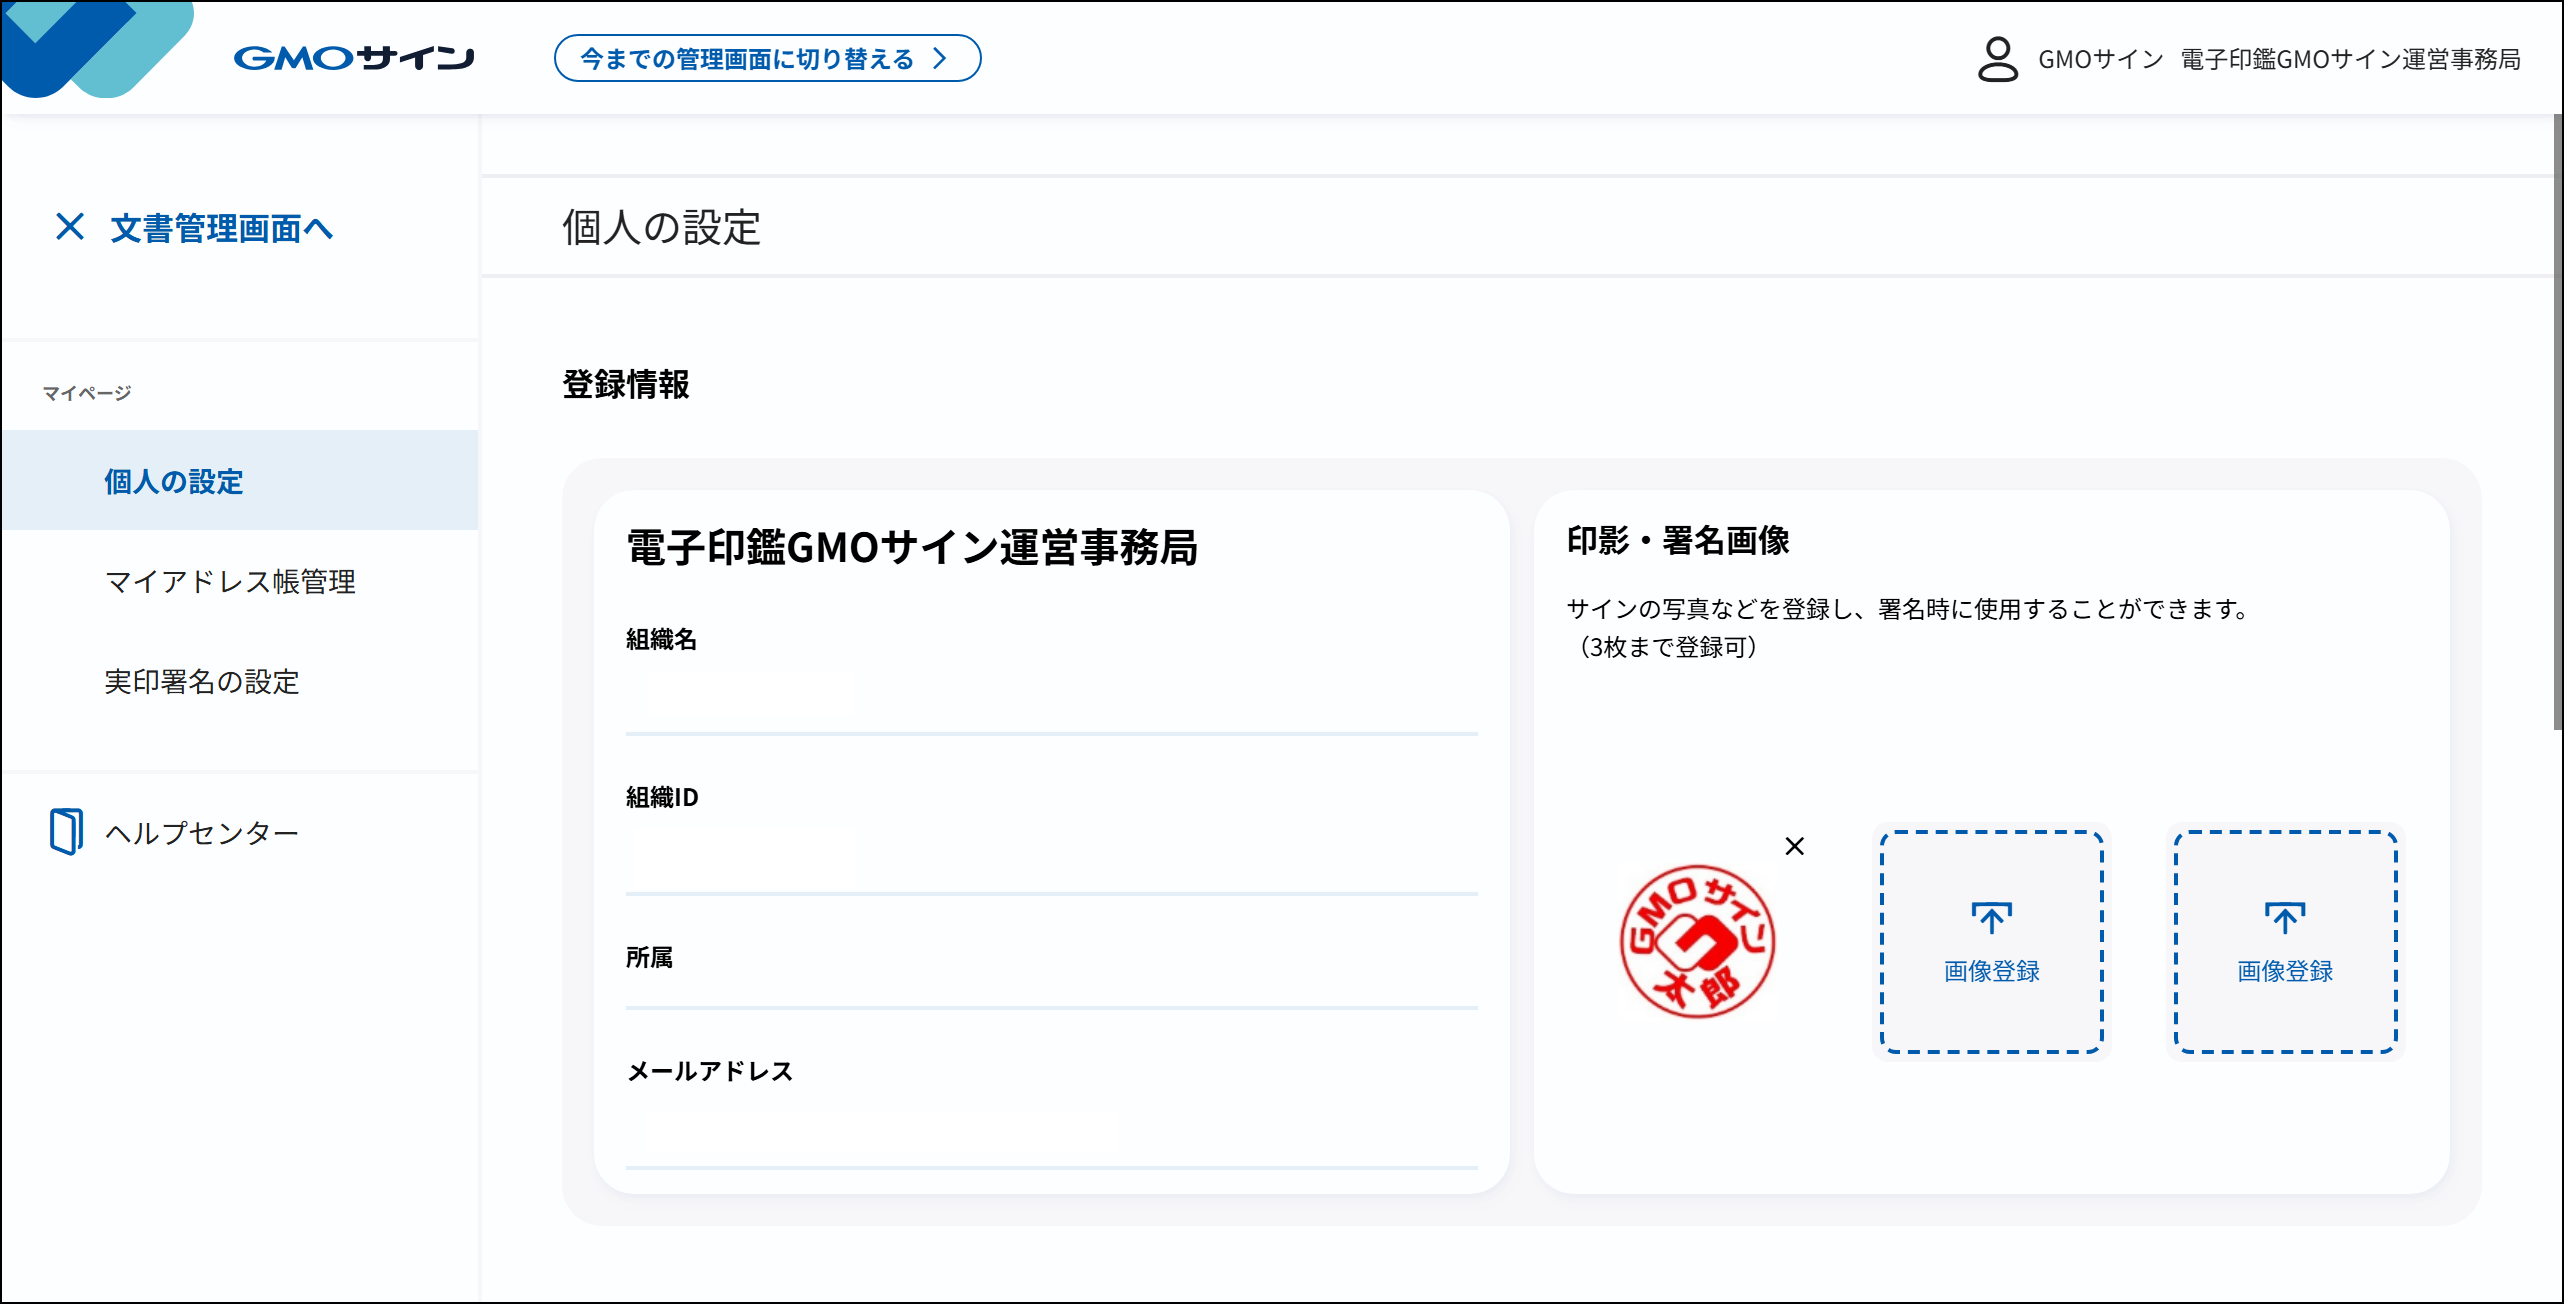Click the upload icon in second 画像登録 box
The height and width of the screenshot is (1304, 2564).
tap(2285, 916)
